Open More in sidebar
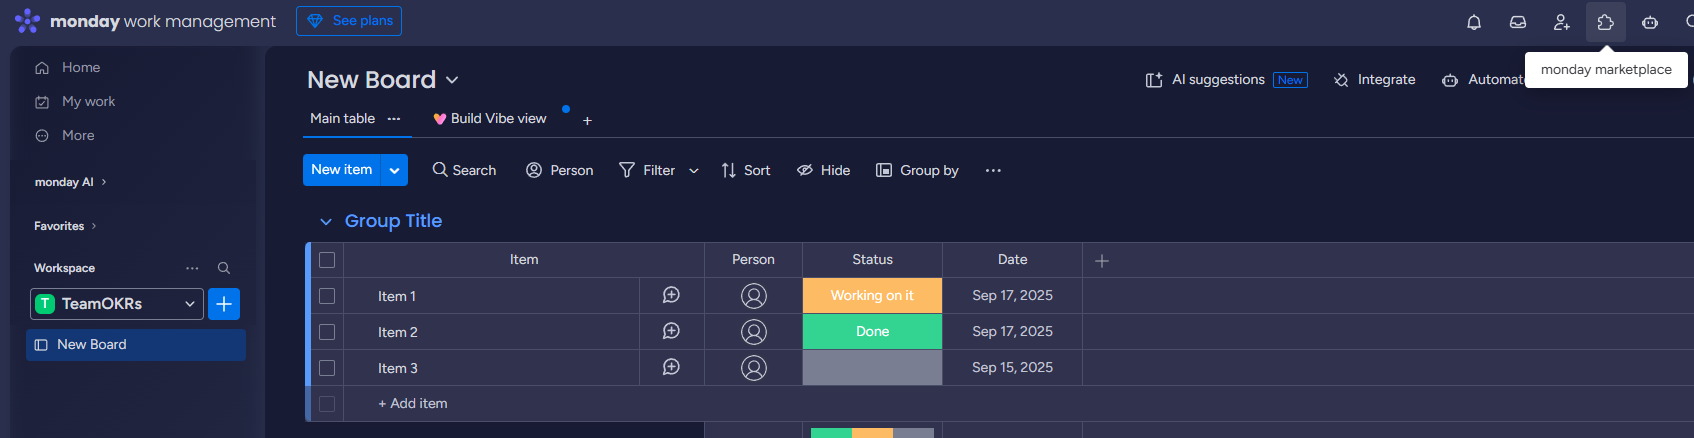This screenshot has height=438, width=1694. pyautogui.click(x=65, y=136)
